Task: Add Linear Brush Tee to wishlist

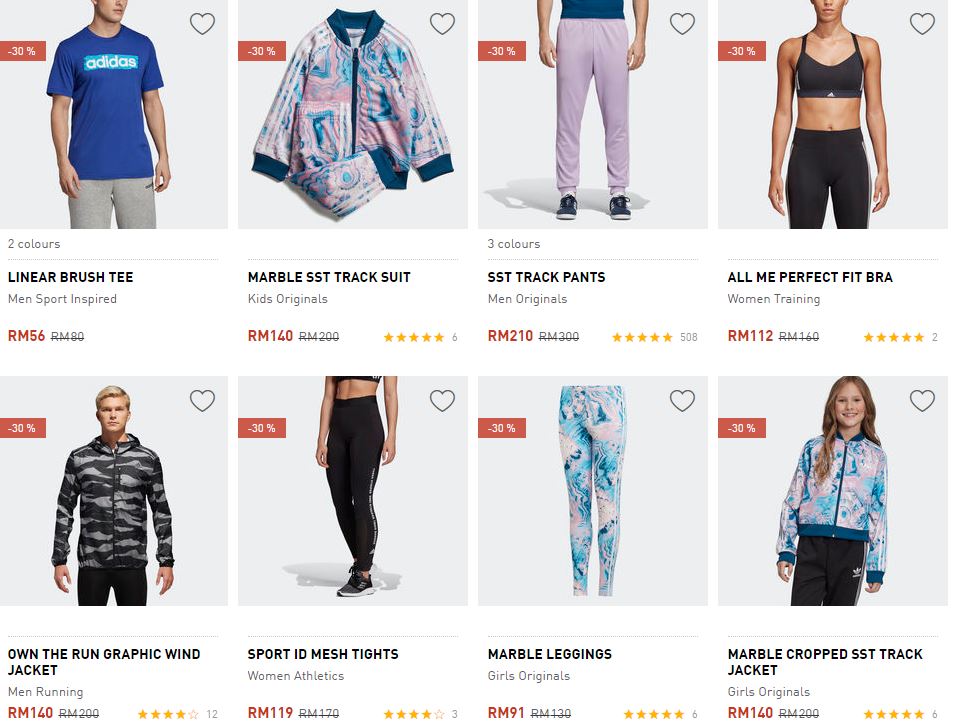Action: 202,24
